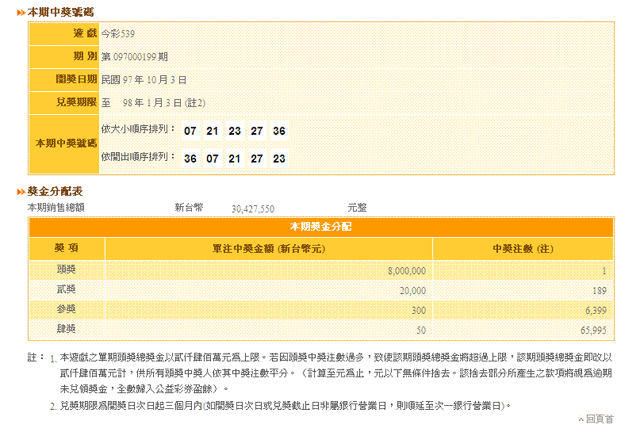The width and height of the screenshot is (640, 432).
Task: Click the total sales amount 30,427,550
Action: [x=253, y=209]
